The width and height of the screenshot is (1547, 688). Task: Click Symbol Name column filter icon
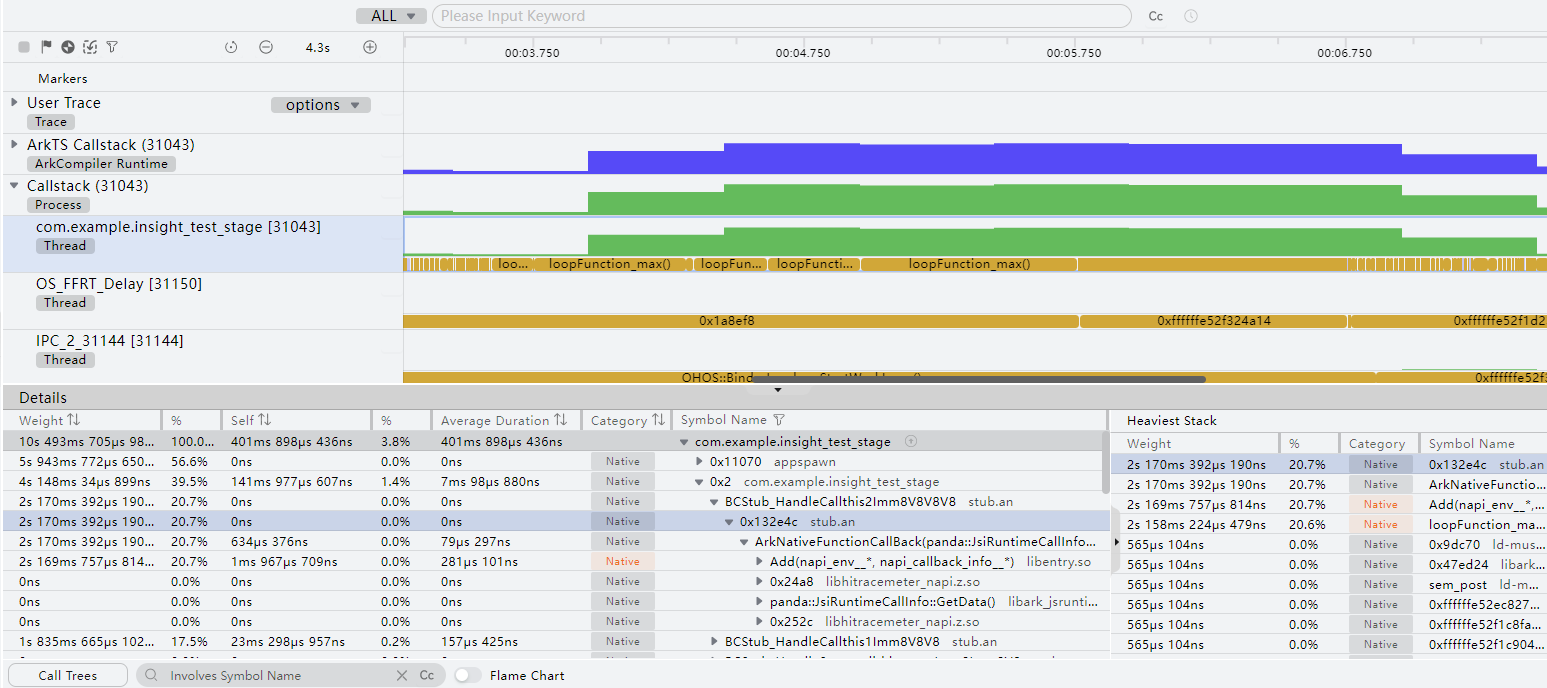(x=780, y=420)
